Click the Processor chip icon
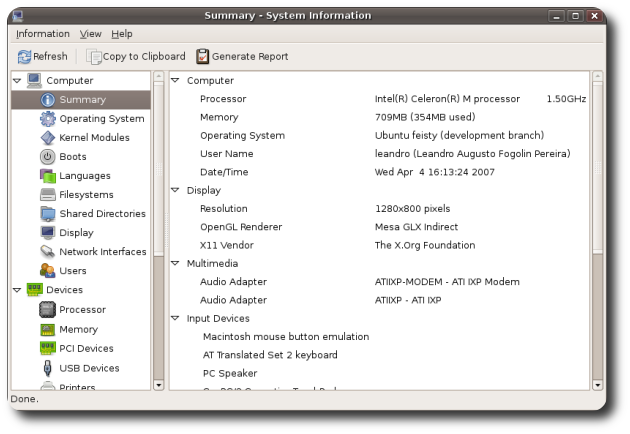 click(47, 309)
